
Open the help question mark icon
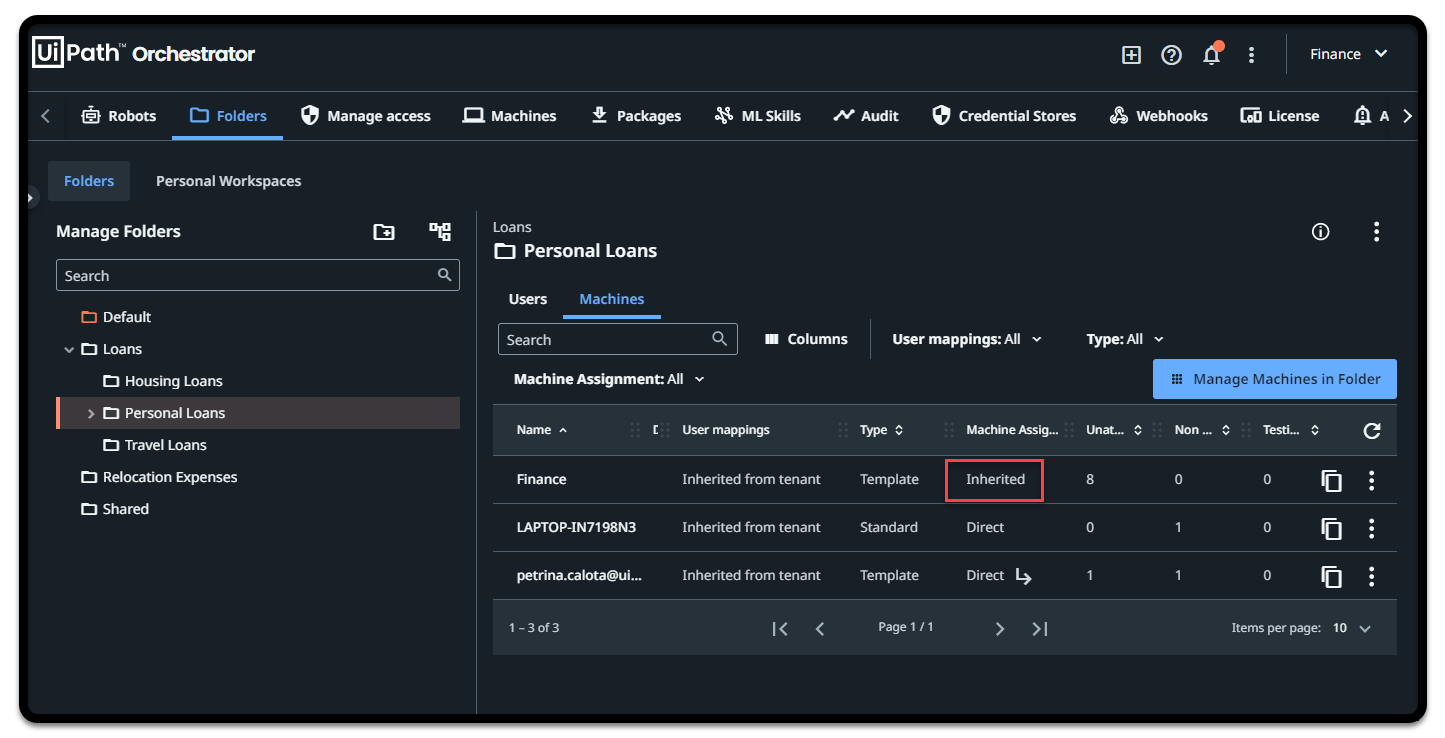[x=1171, y=55]
